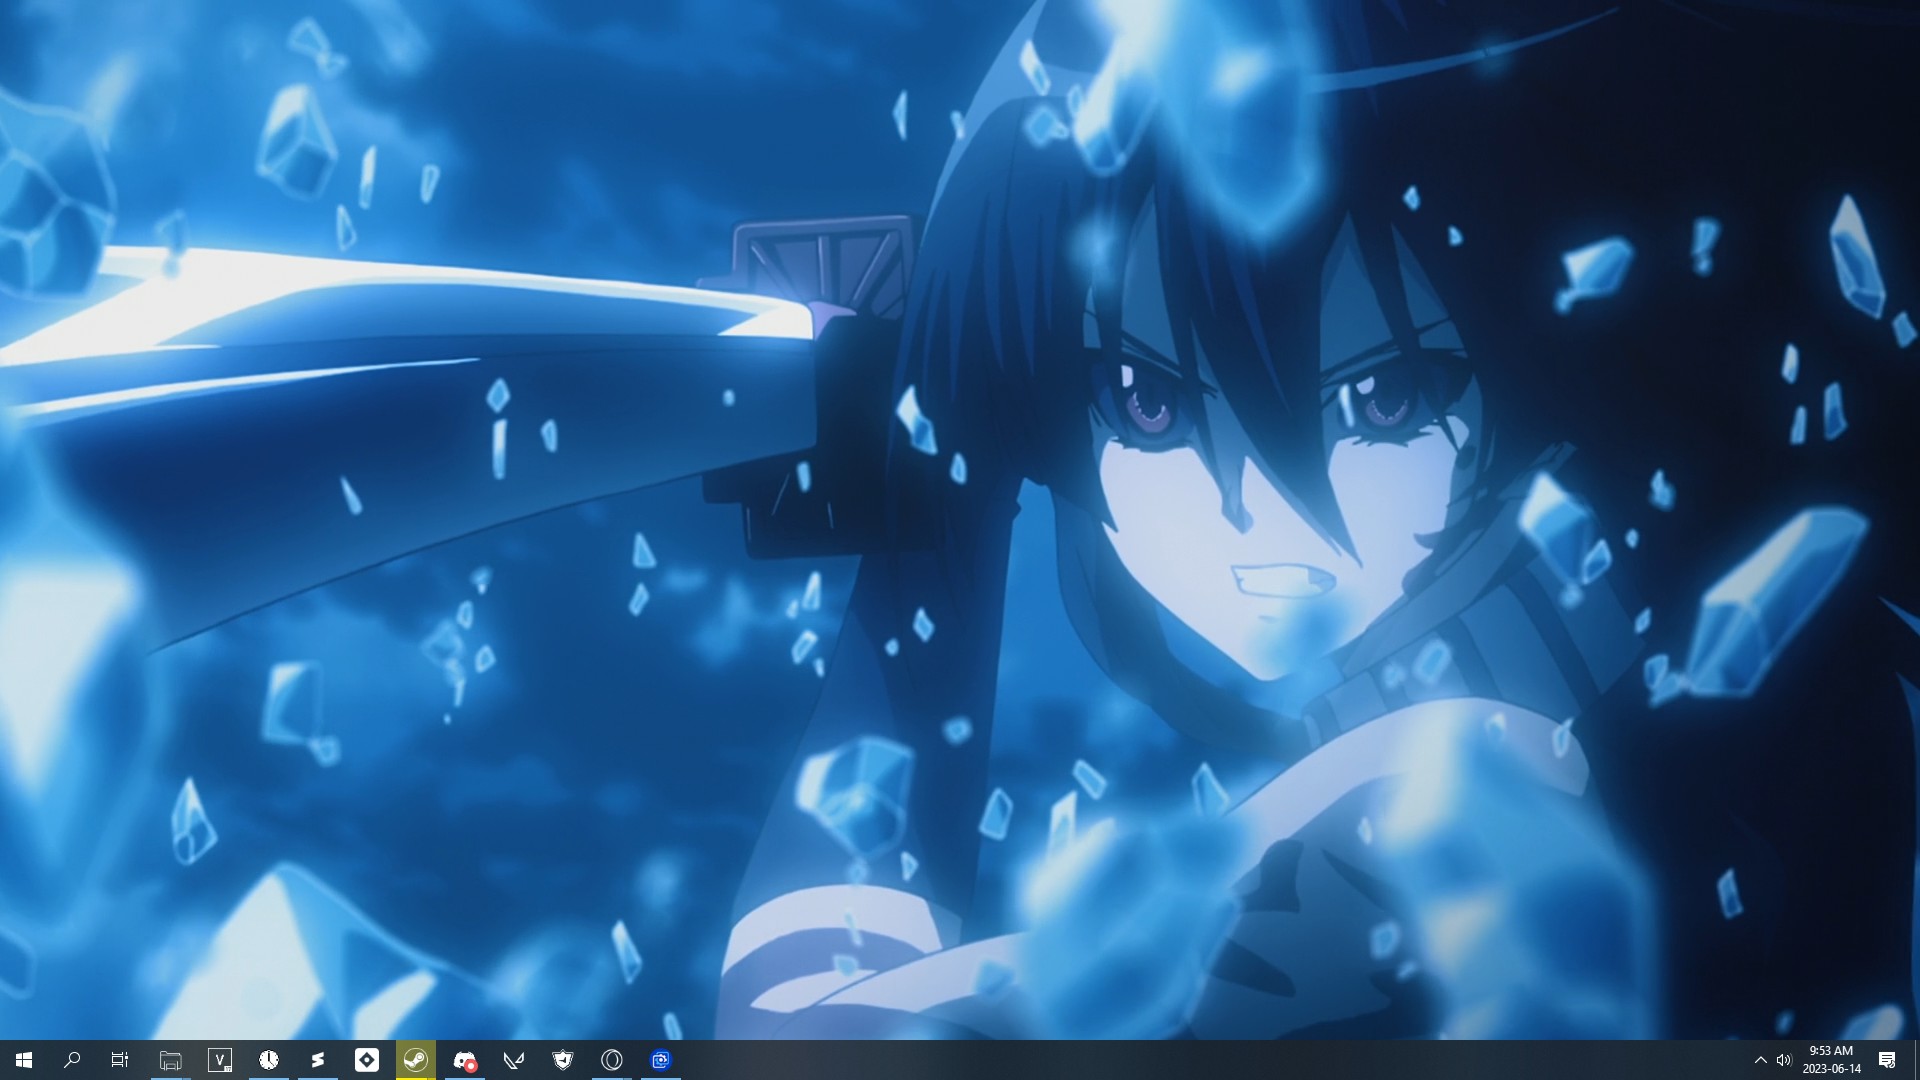Open the Windows Start menu

coord(24,1060)
